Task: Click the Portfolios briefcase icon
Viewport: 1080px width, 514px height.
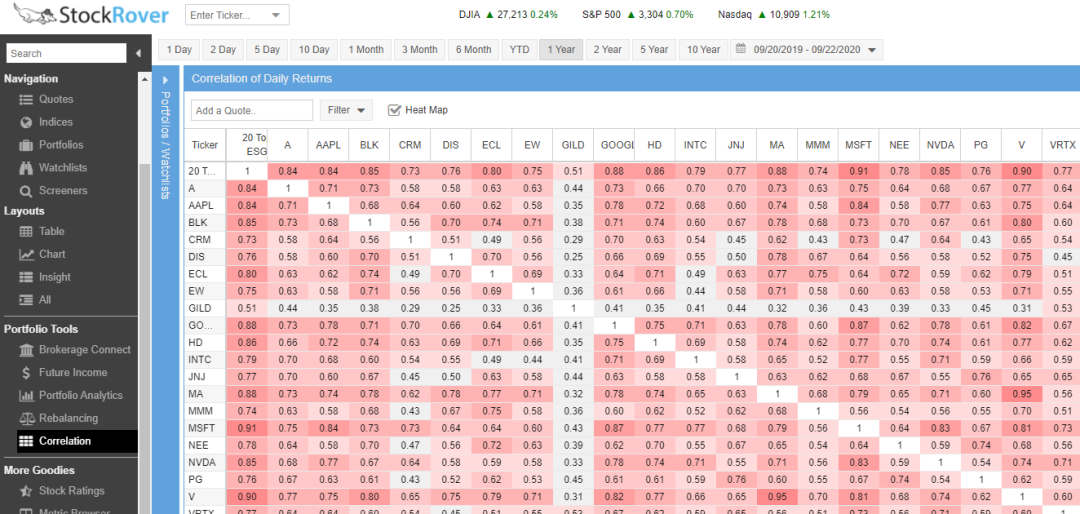Action: [x=27, y=145]
